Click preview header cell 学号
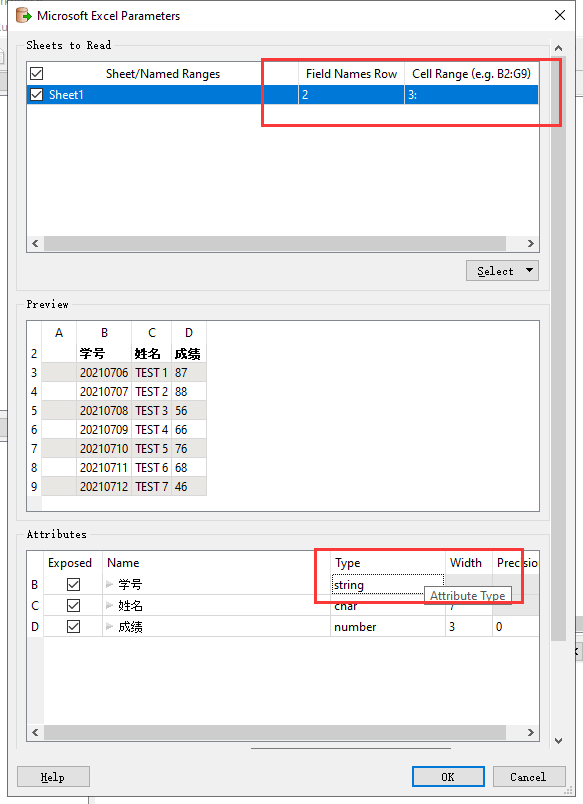 (x=104, y=354)
